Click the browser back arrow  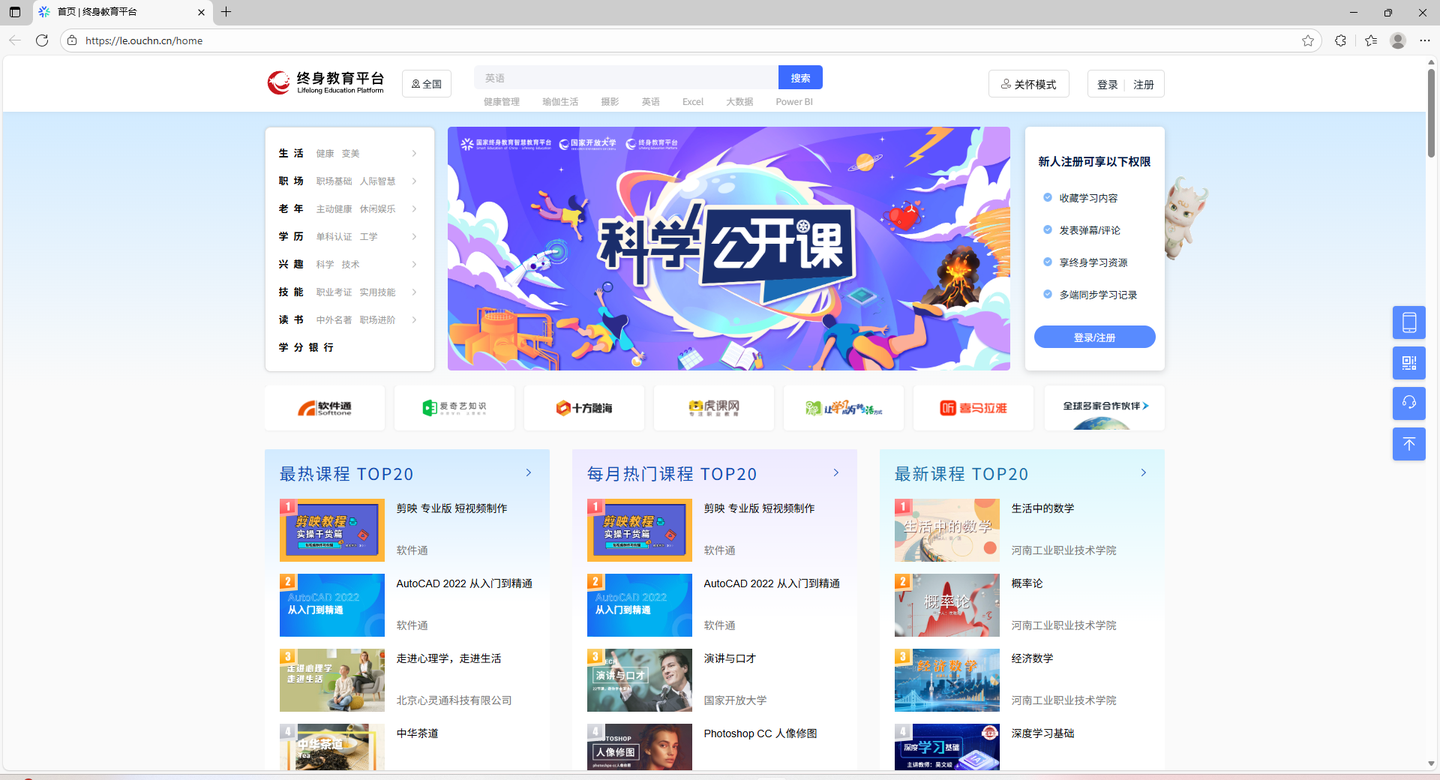point(15,40)
